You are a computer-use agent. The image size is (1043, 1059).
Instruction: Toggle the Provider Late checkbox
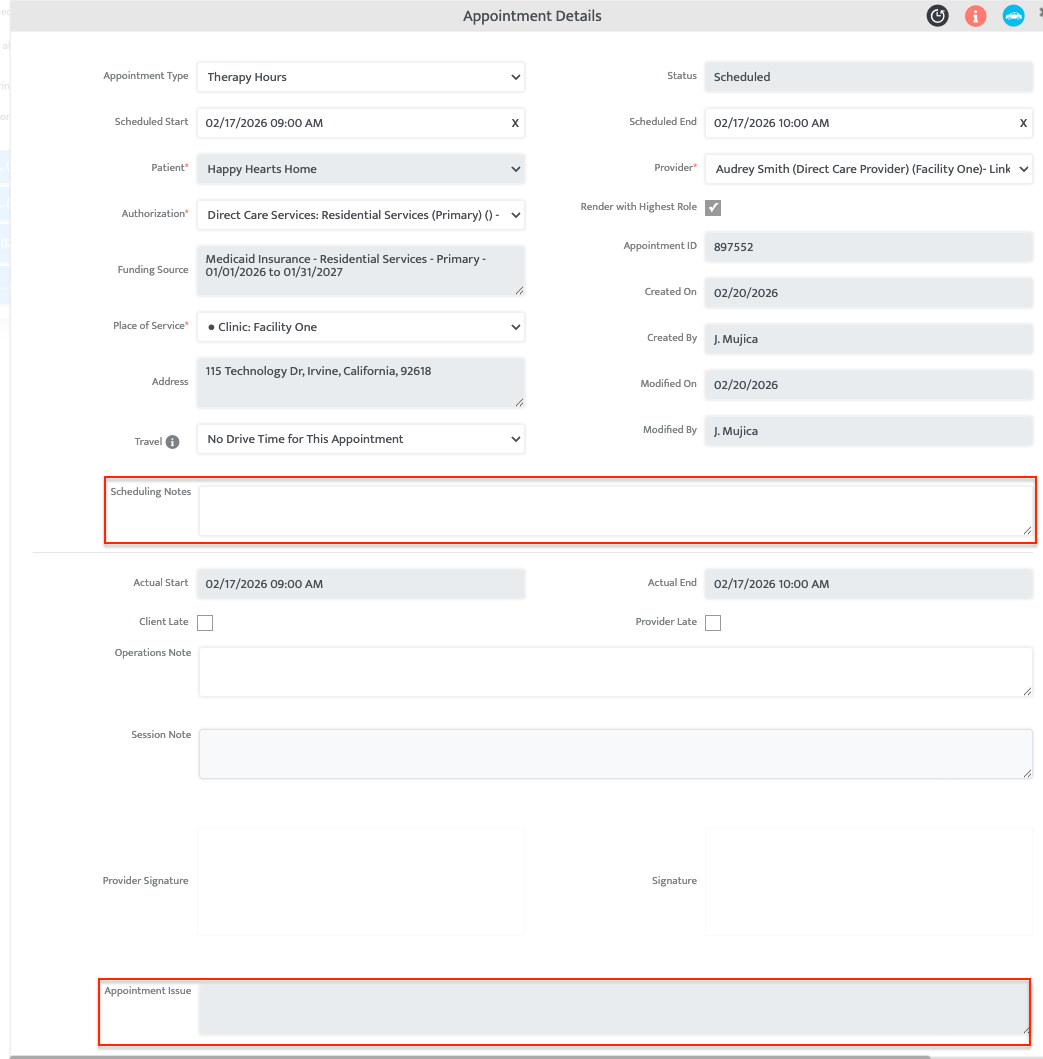(713, 623)
